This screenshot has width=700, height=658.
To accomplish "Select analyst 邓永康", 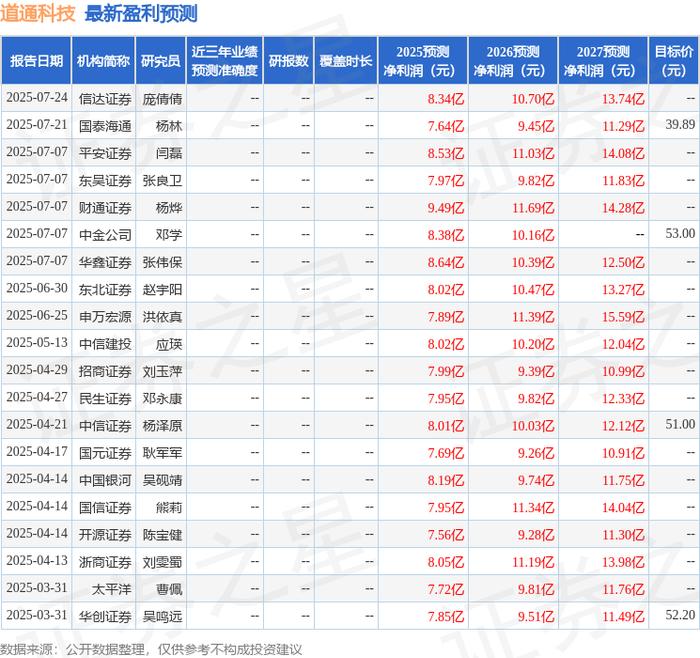I will click(162, 399).
